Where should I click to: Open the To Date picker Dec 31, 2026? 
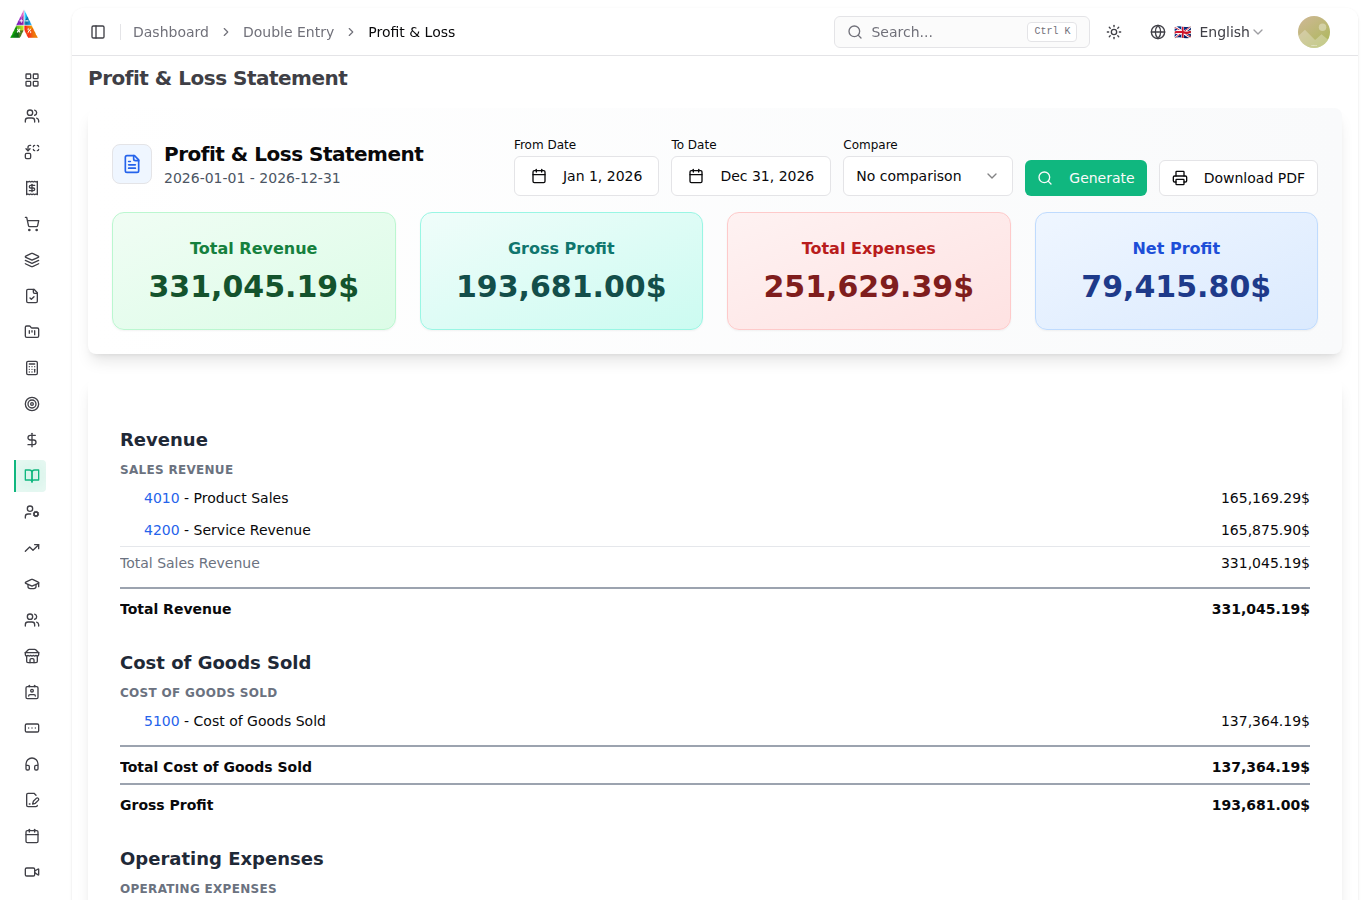751,176
